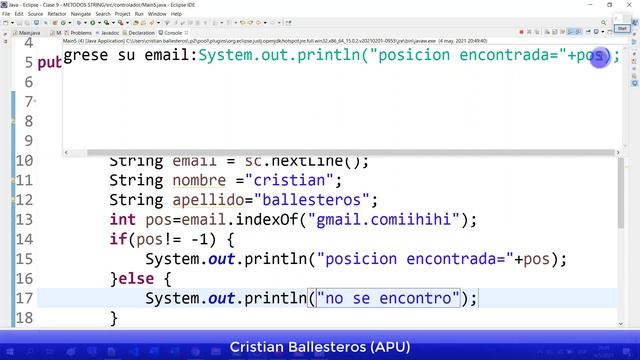Click the console horizontal scrollbar thumb
Viewport: 640px width, 360px height.
tap(350, 153)
